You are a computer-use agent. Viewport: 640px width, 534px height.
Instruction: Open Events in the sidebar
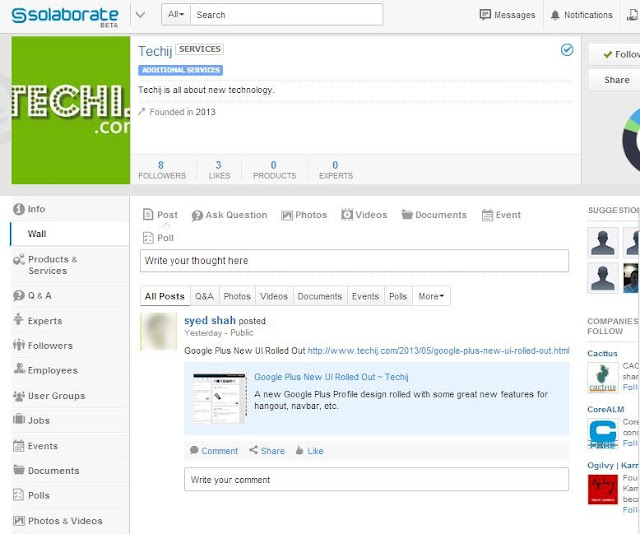[x=70, y=446]
